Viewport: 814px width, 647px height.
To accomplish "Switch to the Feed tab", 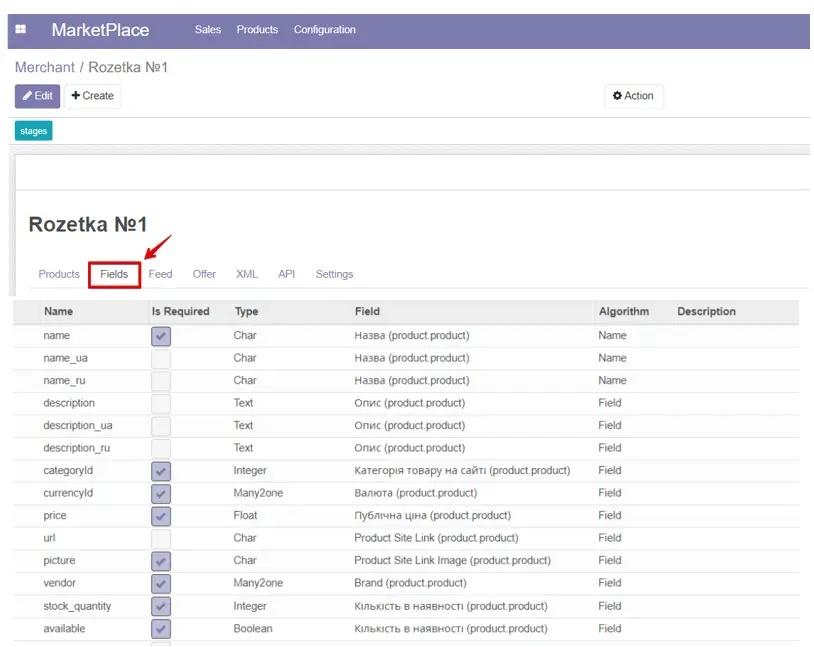I will click(160, 274).
